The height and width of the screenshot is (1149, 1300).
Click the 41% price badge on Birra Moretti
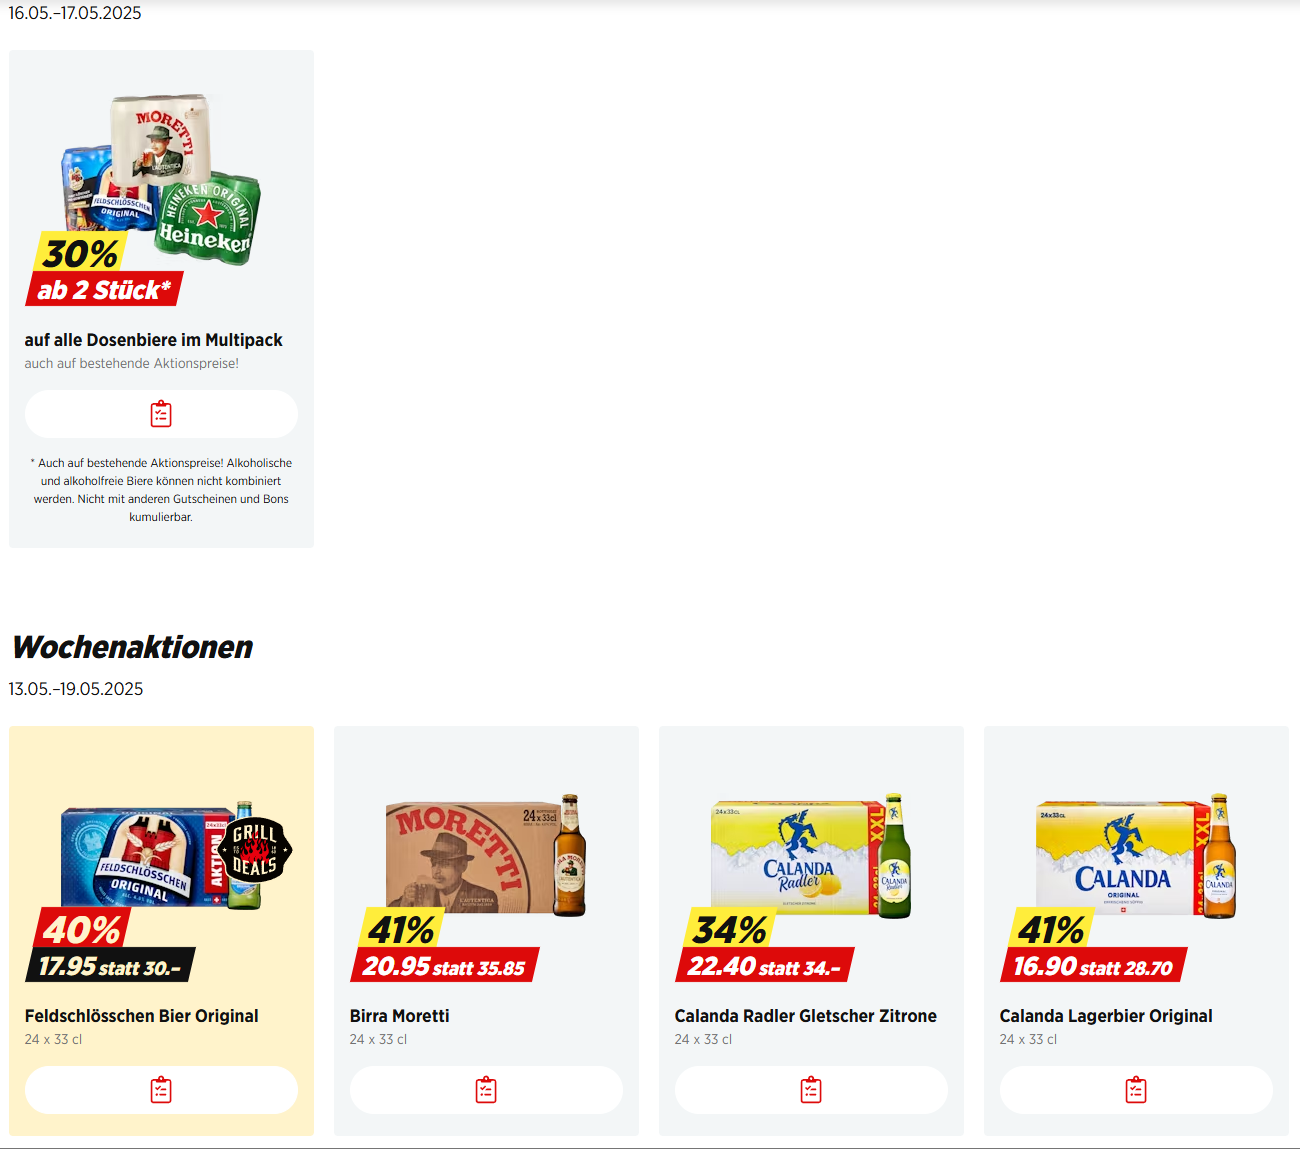click(x=444, y=945)
